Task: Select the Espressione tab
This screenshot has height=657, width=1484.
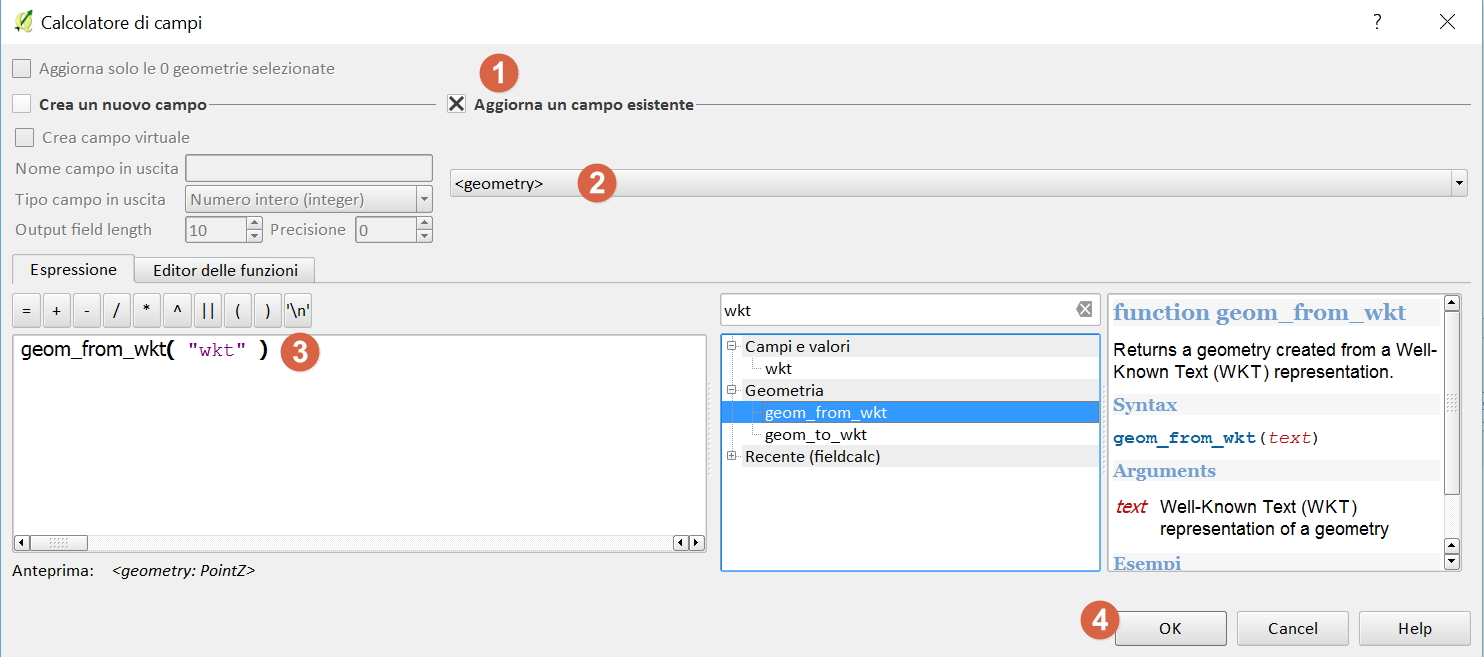Action: (73, 270)
